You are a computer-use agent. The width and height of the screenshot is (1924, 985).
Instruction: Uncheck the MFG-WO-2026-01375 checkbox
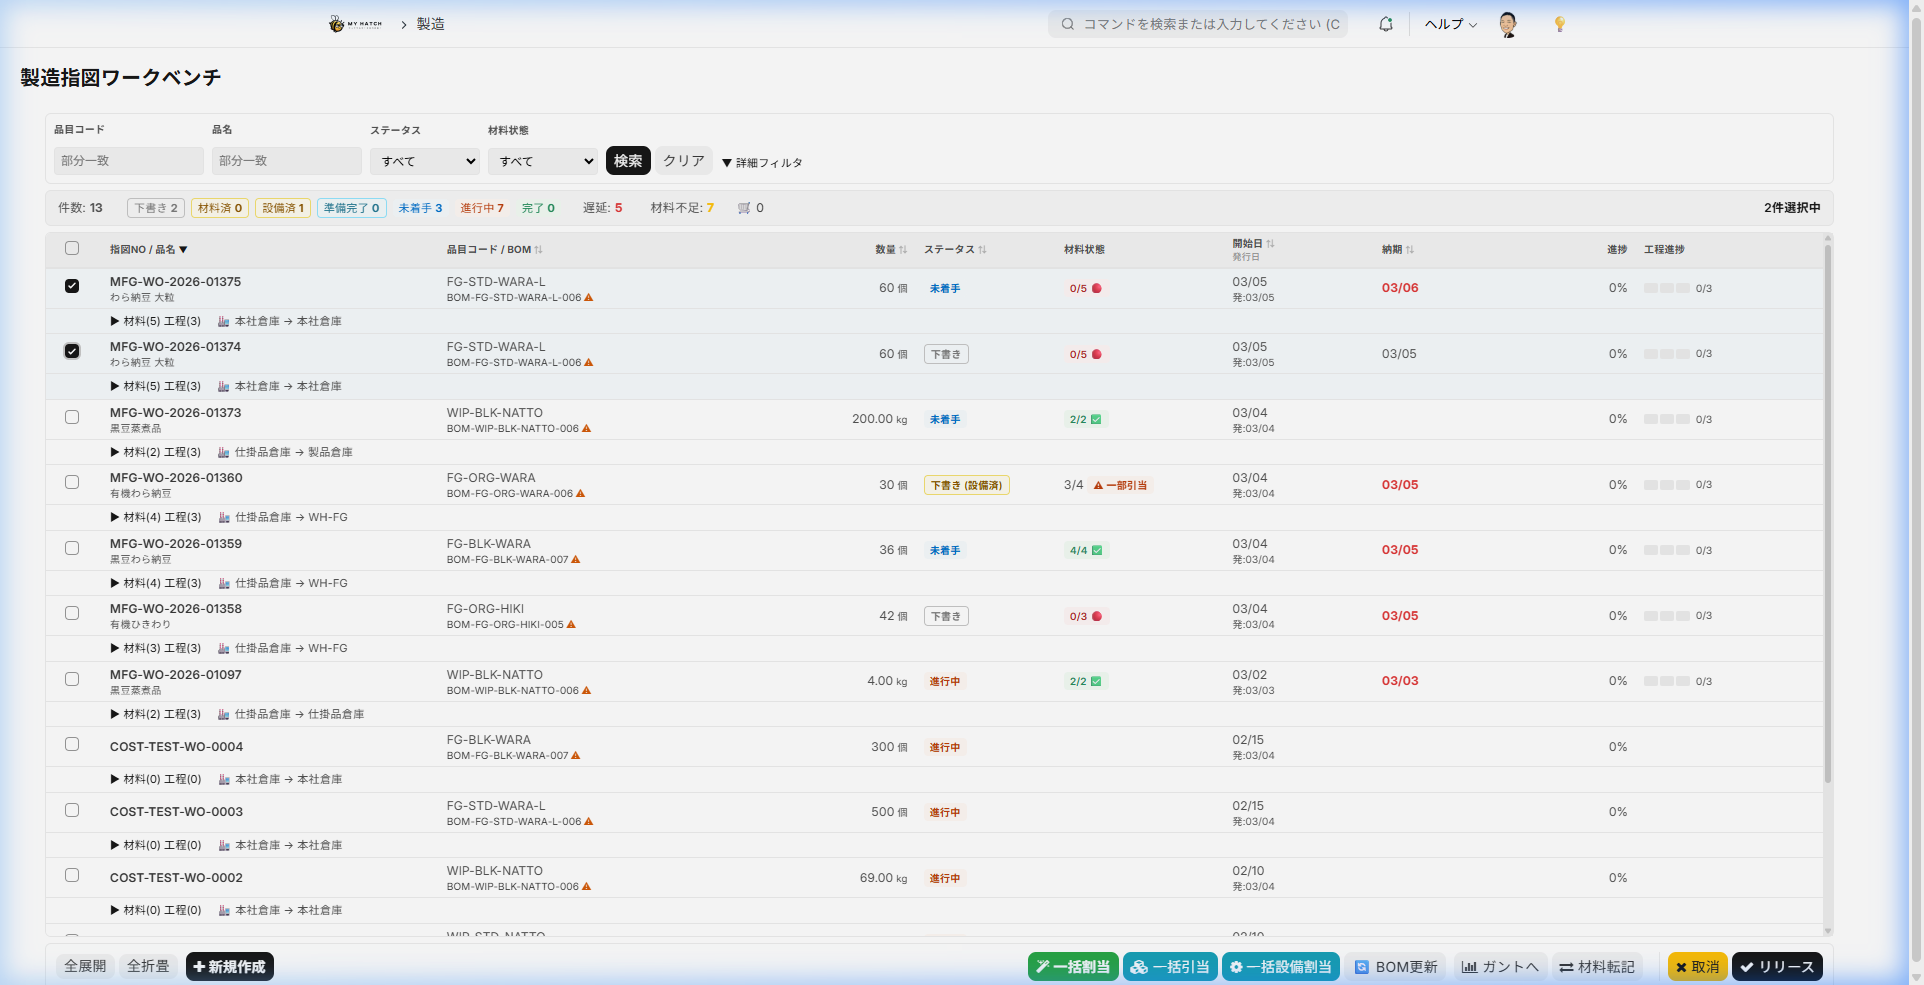point(72,286)
